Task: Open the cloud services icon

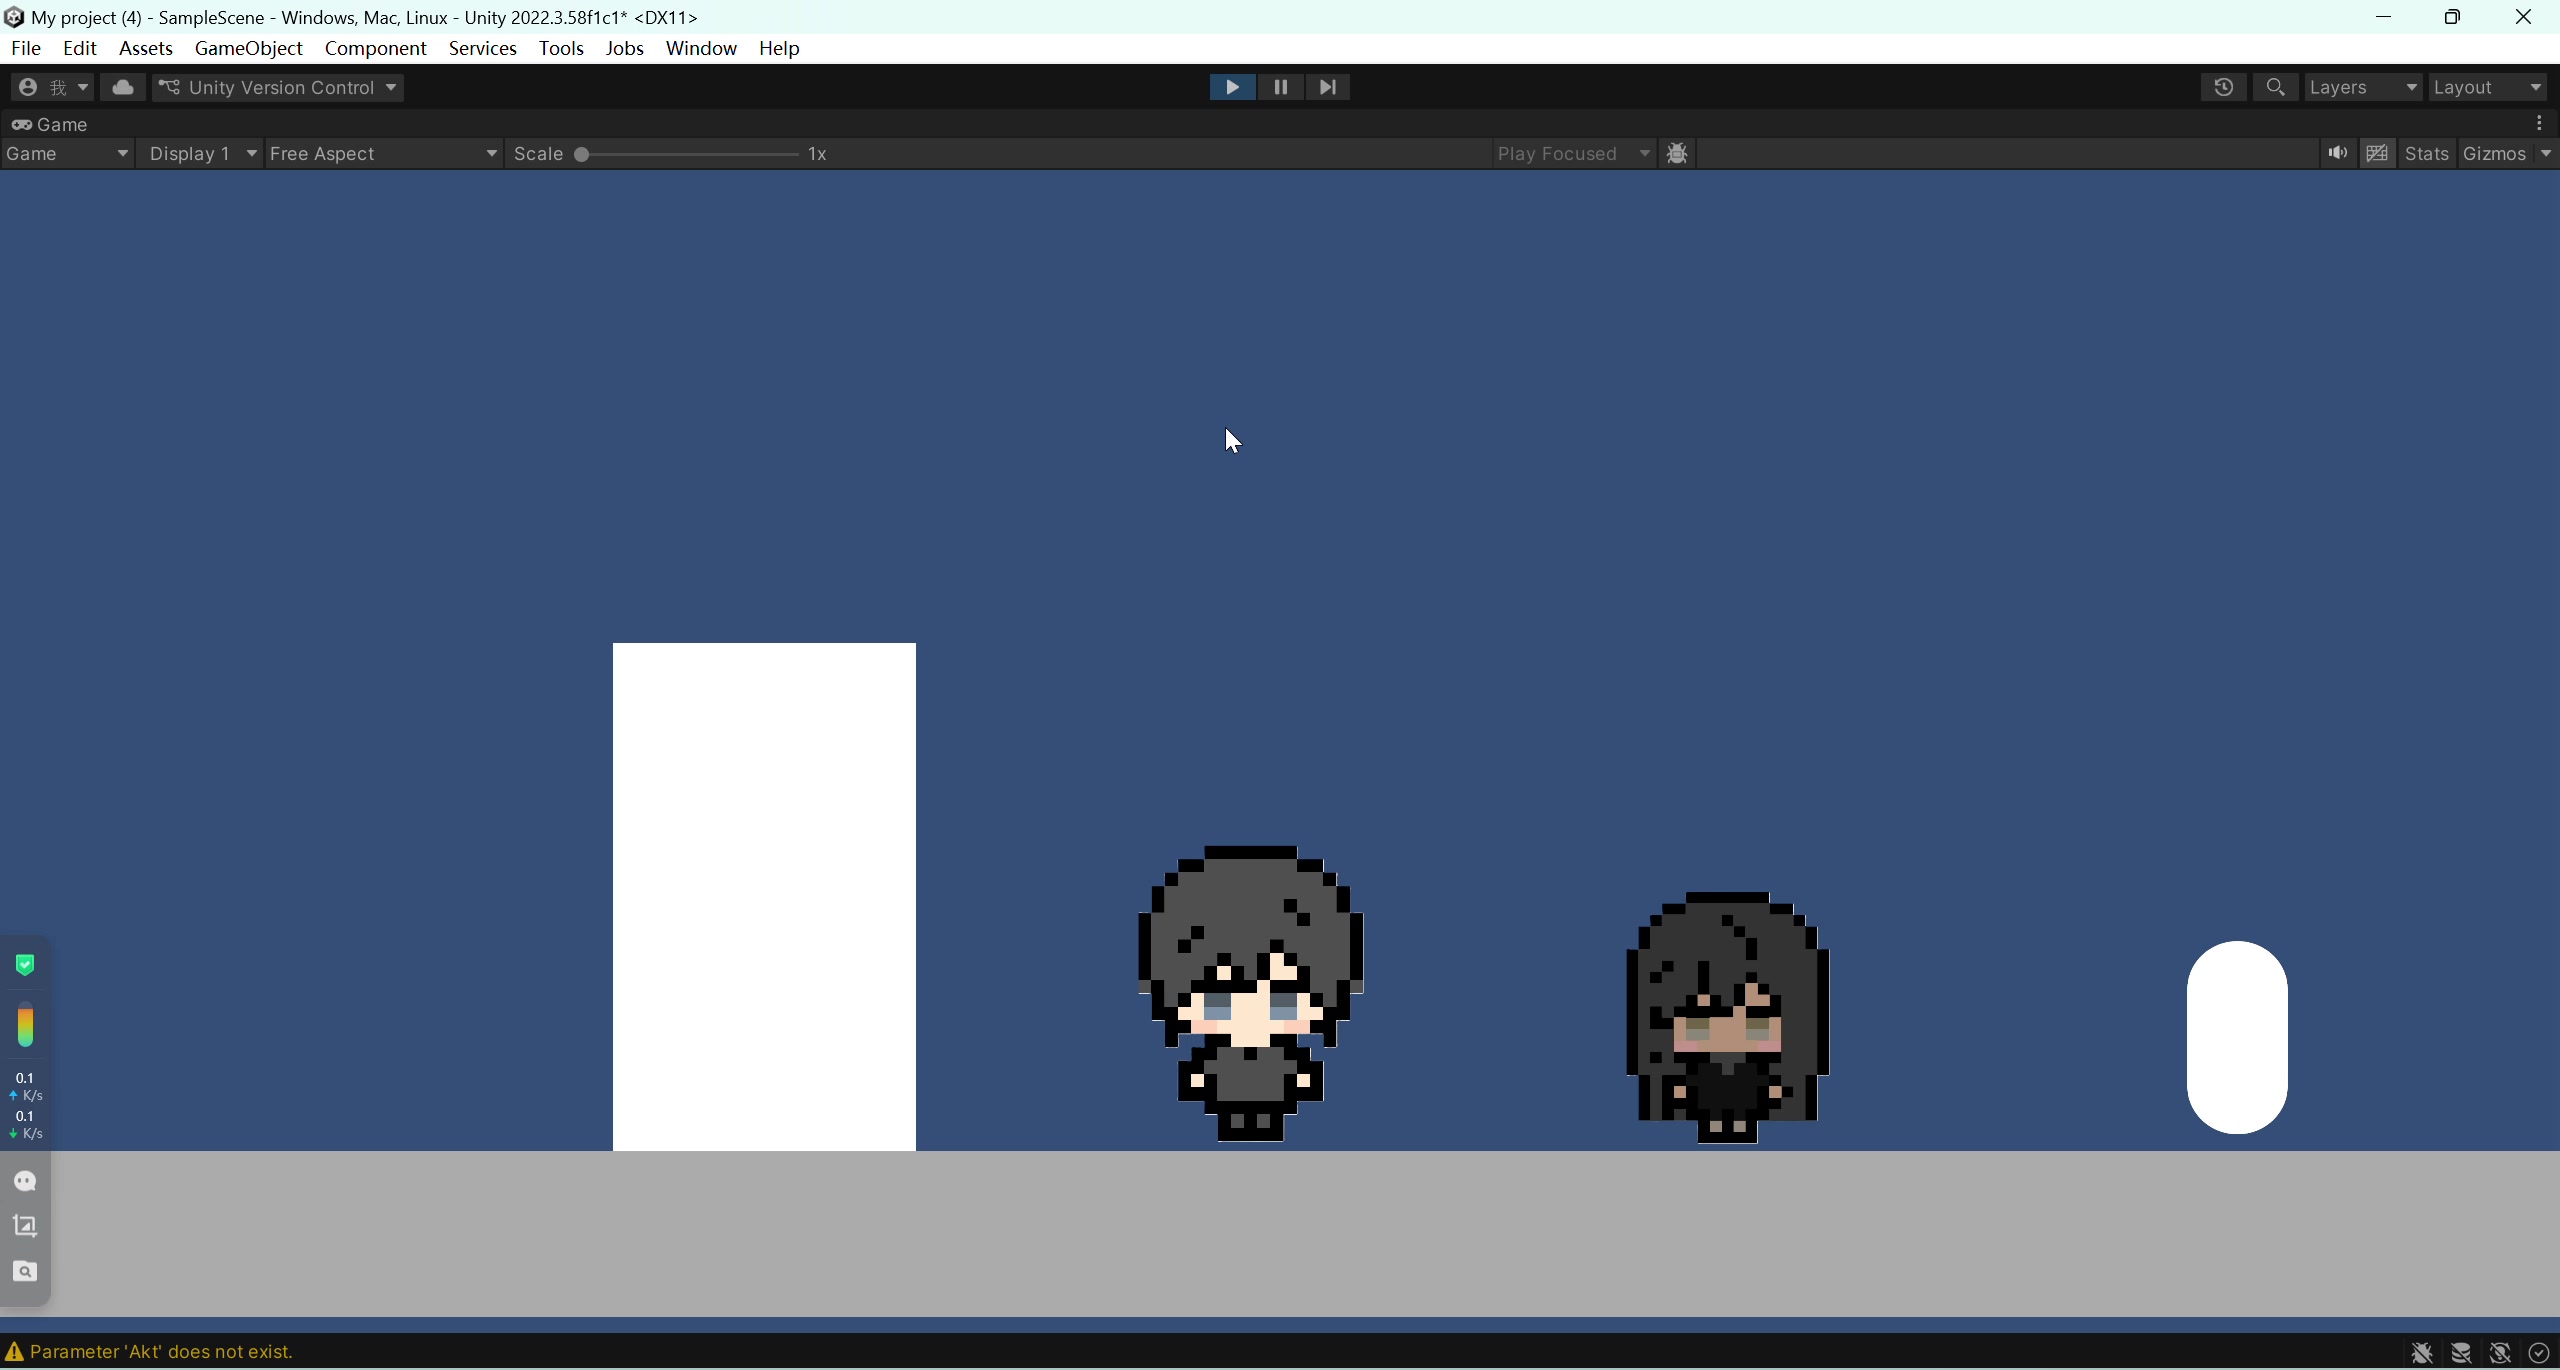Action: 123,87
